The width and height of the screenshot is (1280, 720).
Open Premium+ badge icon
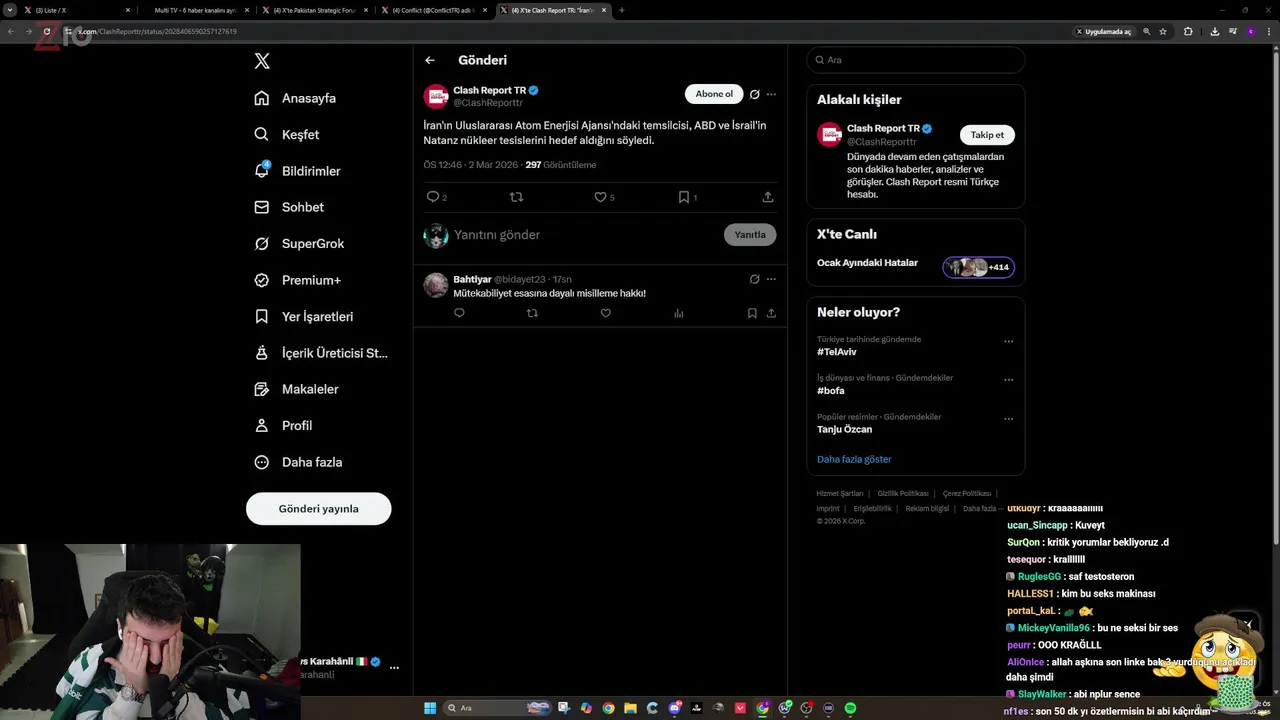tap(262, 280)
